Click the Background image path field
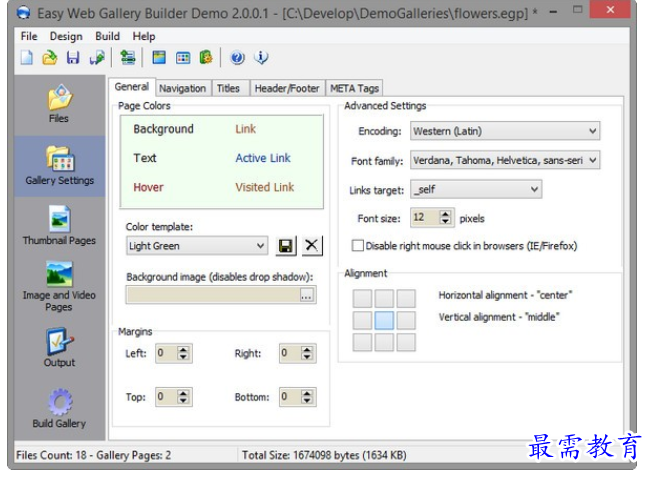650x478 pixels. tap(213, 295)
